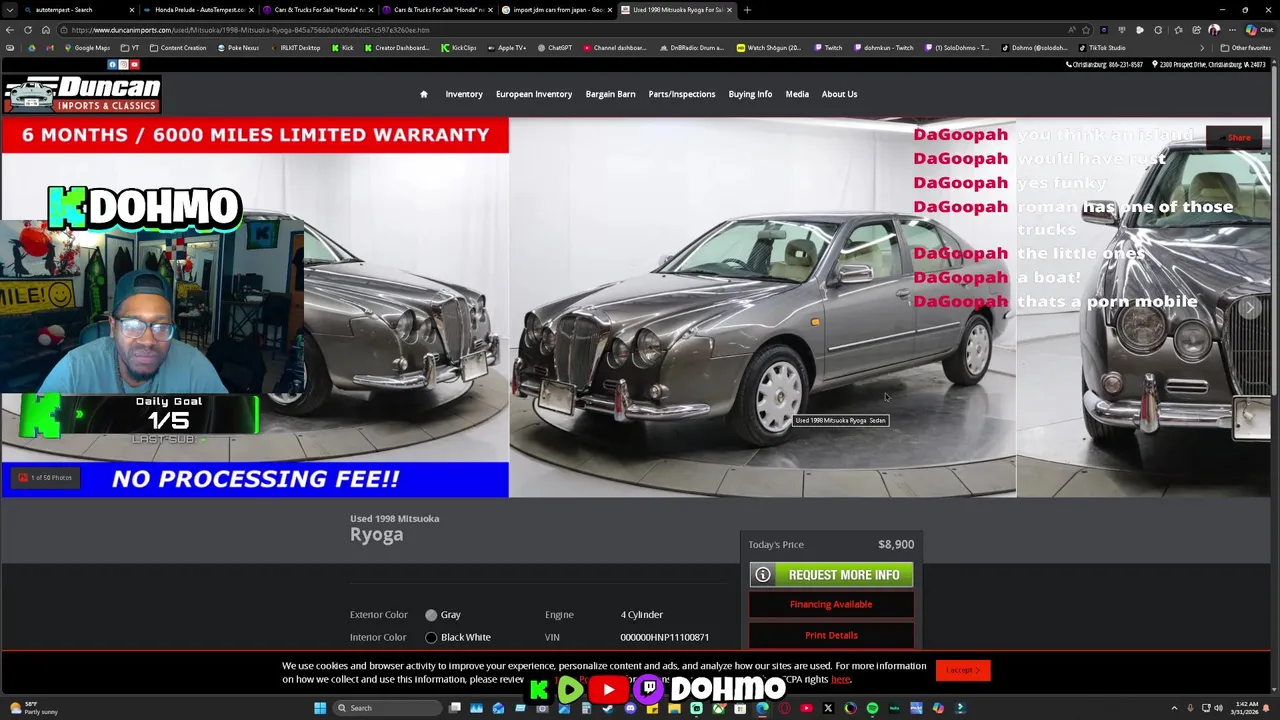Switch to import jdm cars tab
1280x720 pixels.
tap(557, 10)
